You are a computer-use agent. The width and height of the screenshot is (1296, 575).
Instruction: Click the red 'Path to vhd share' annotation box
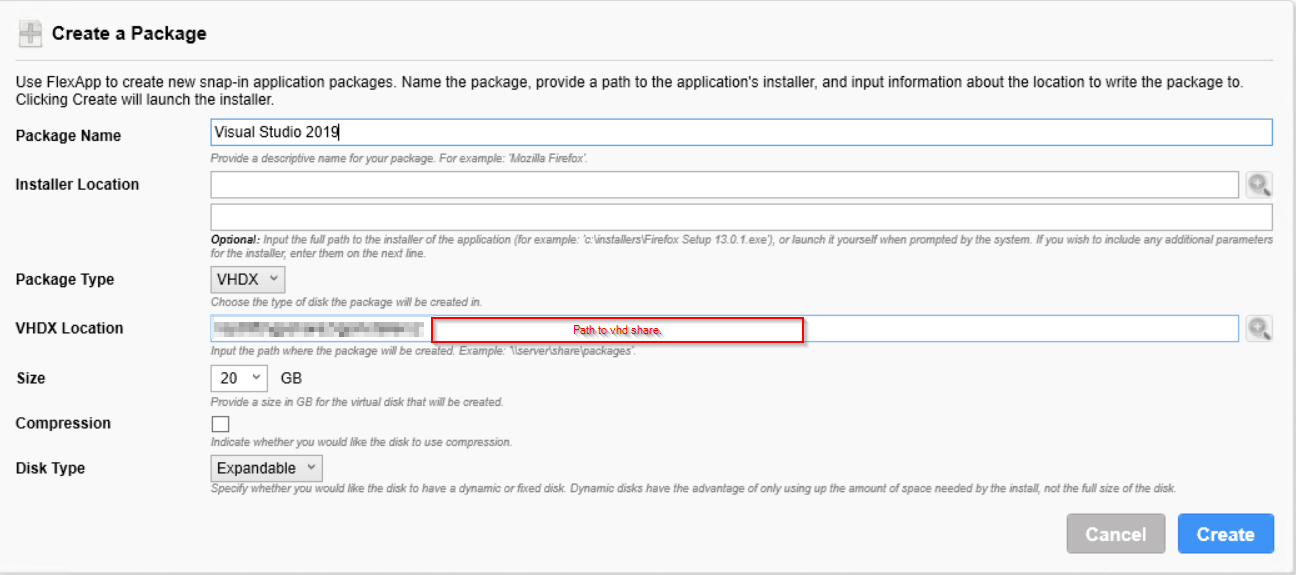618,330
